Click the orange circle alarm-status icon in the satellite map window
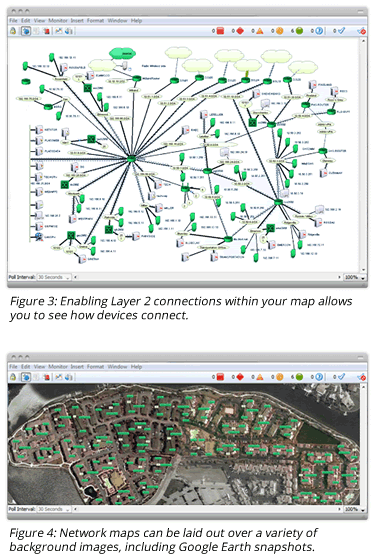Viewport: 375px width, 559px height. (279, 377)
